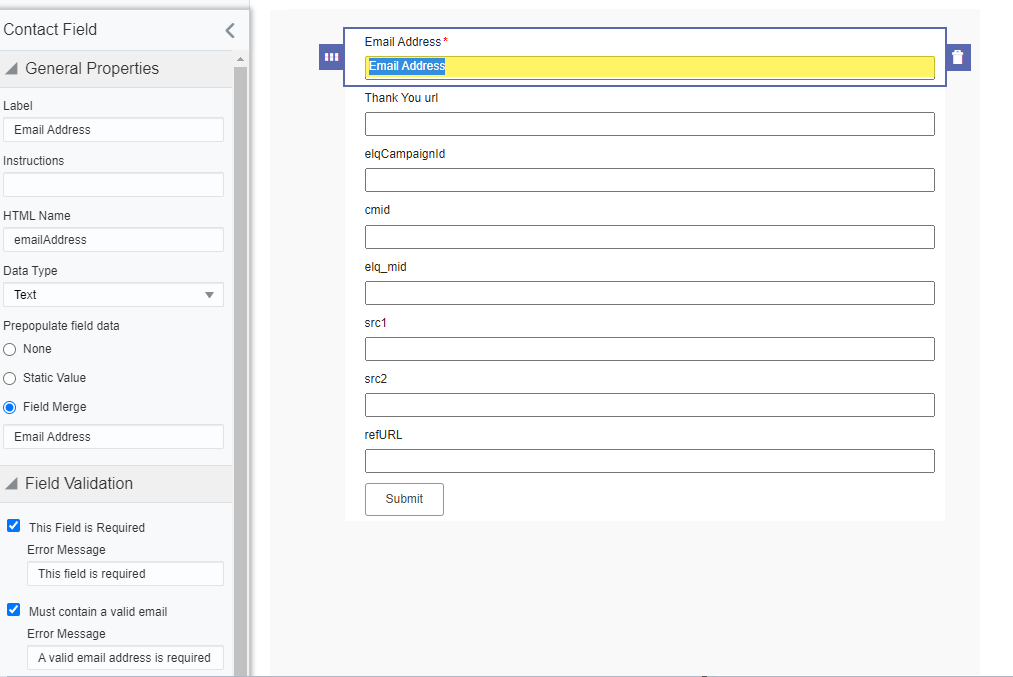Focus the Instructions text box

[x=113, y=185]
